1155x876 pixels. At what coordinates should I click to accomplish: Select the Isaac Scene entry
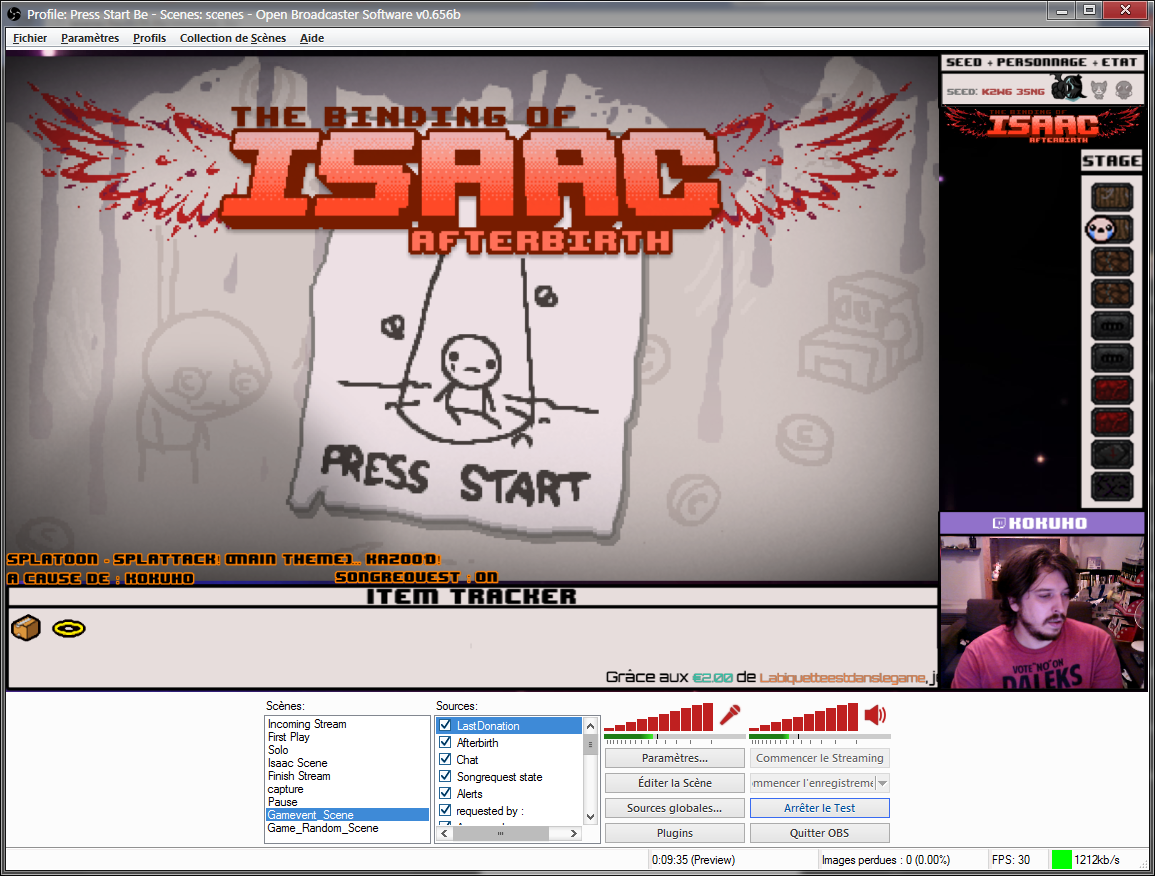pos(298,763)
